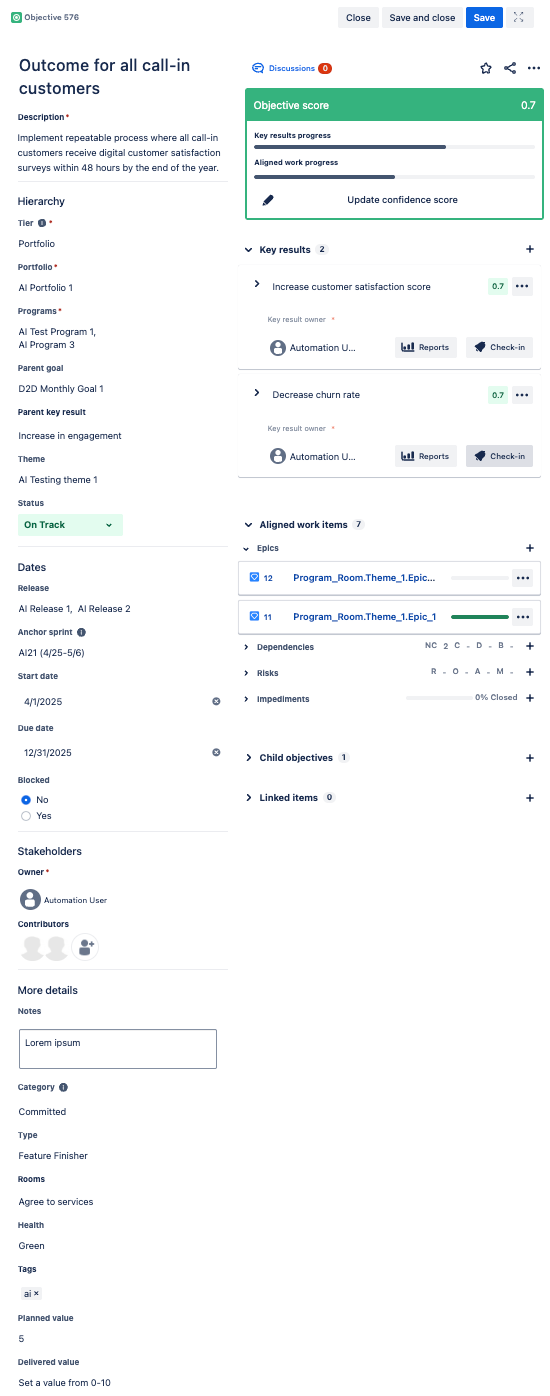Image resolution: width=550 pixels, height=1396 pixels.
Task: Click the Aligned work progress bar
Action: (394, 177)
